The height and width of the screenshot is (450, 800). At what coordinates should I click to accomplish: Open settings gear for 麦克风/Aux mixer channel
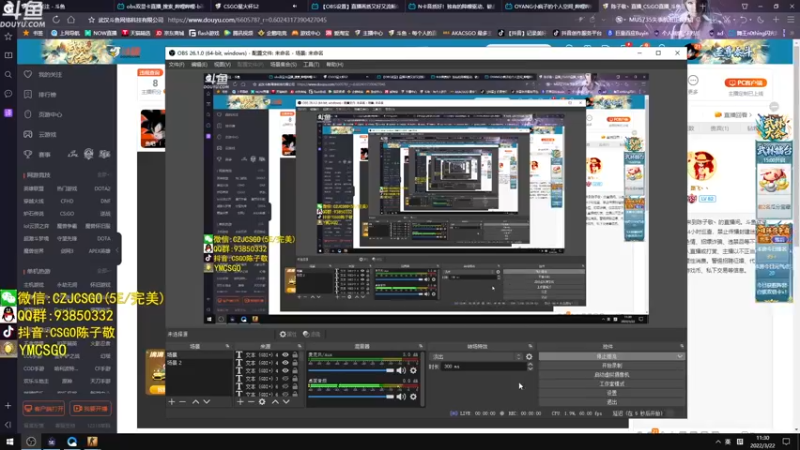tap(413, 370)
